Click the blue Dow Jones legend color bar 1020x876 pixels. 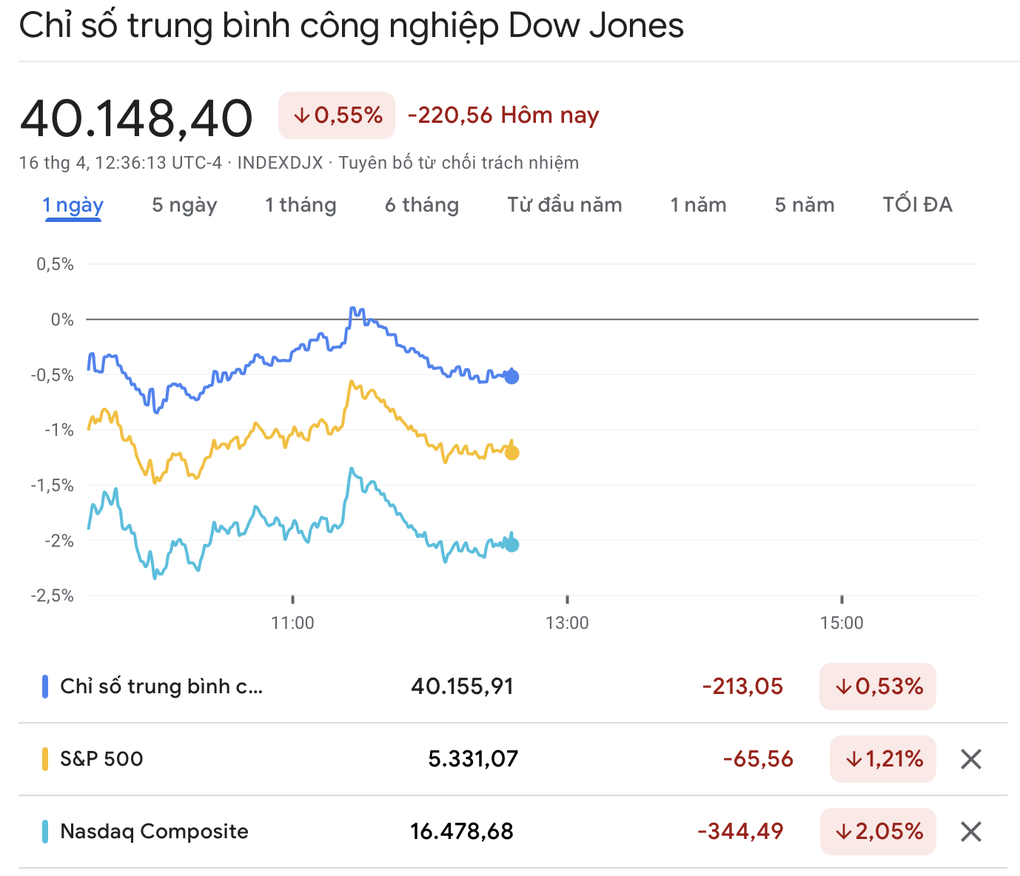(45, 687)
